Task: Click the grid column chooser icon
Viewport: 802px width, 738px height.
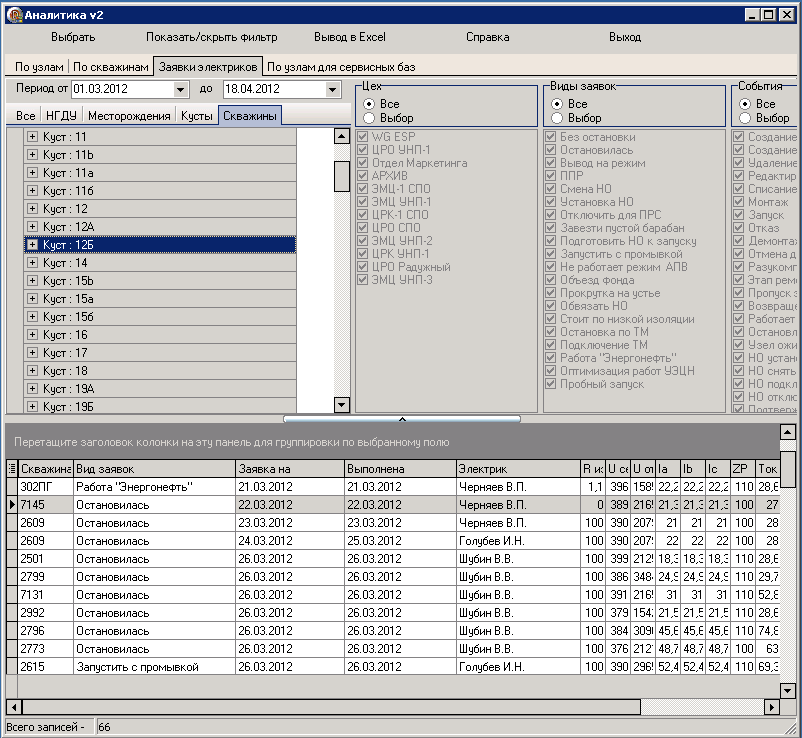Action: [x=12, y=469]
